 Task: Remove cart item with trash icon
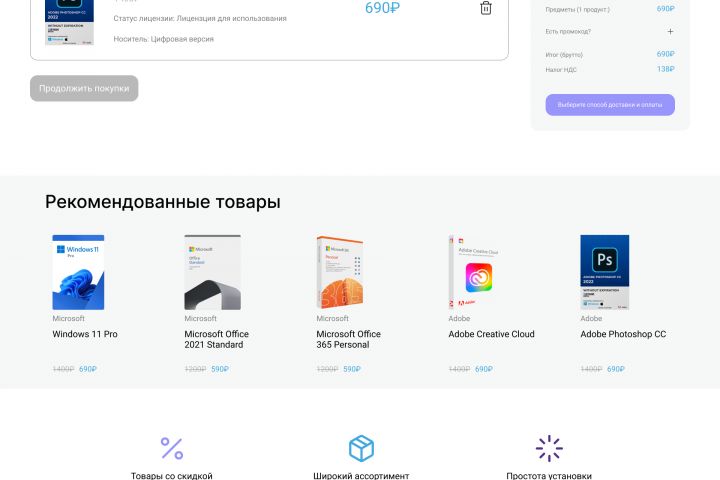485,8
